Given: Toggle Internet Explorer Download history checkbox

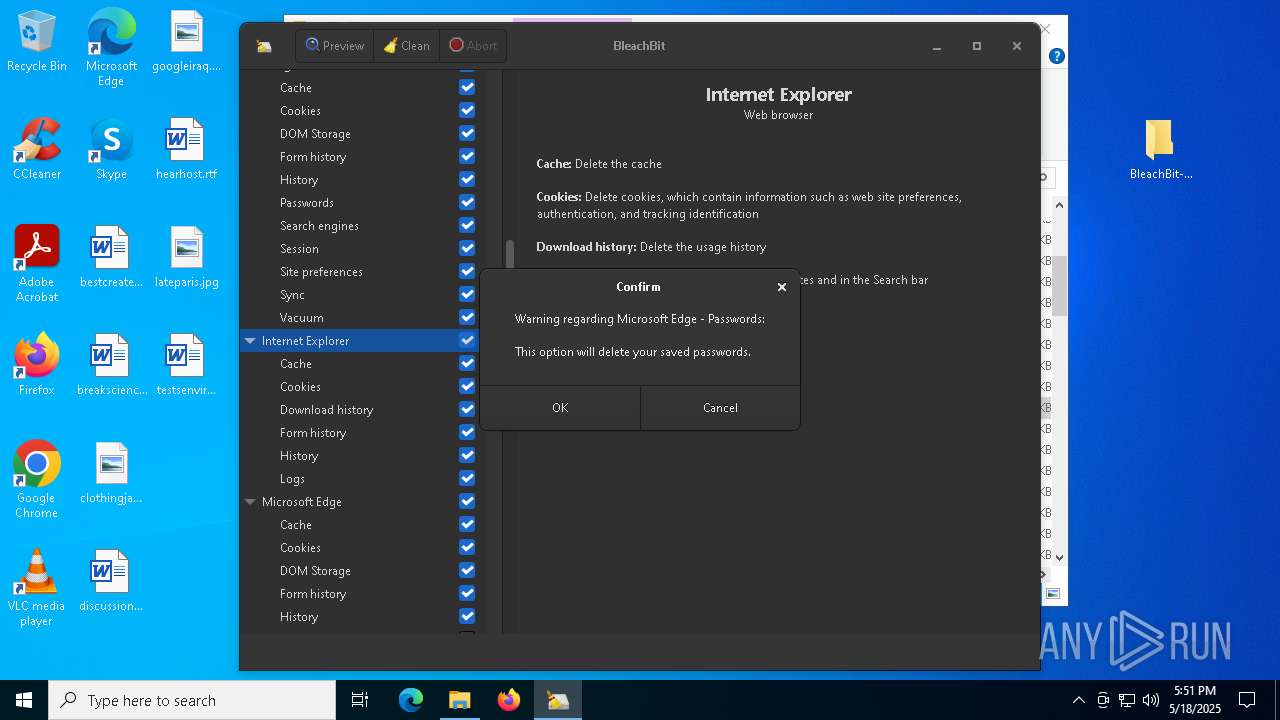Looking at the screenshot, I should pos(467,410).
